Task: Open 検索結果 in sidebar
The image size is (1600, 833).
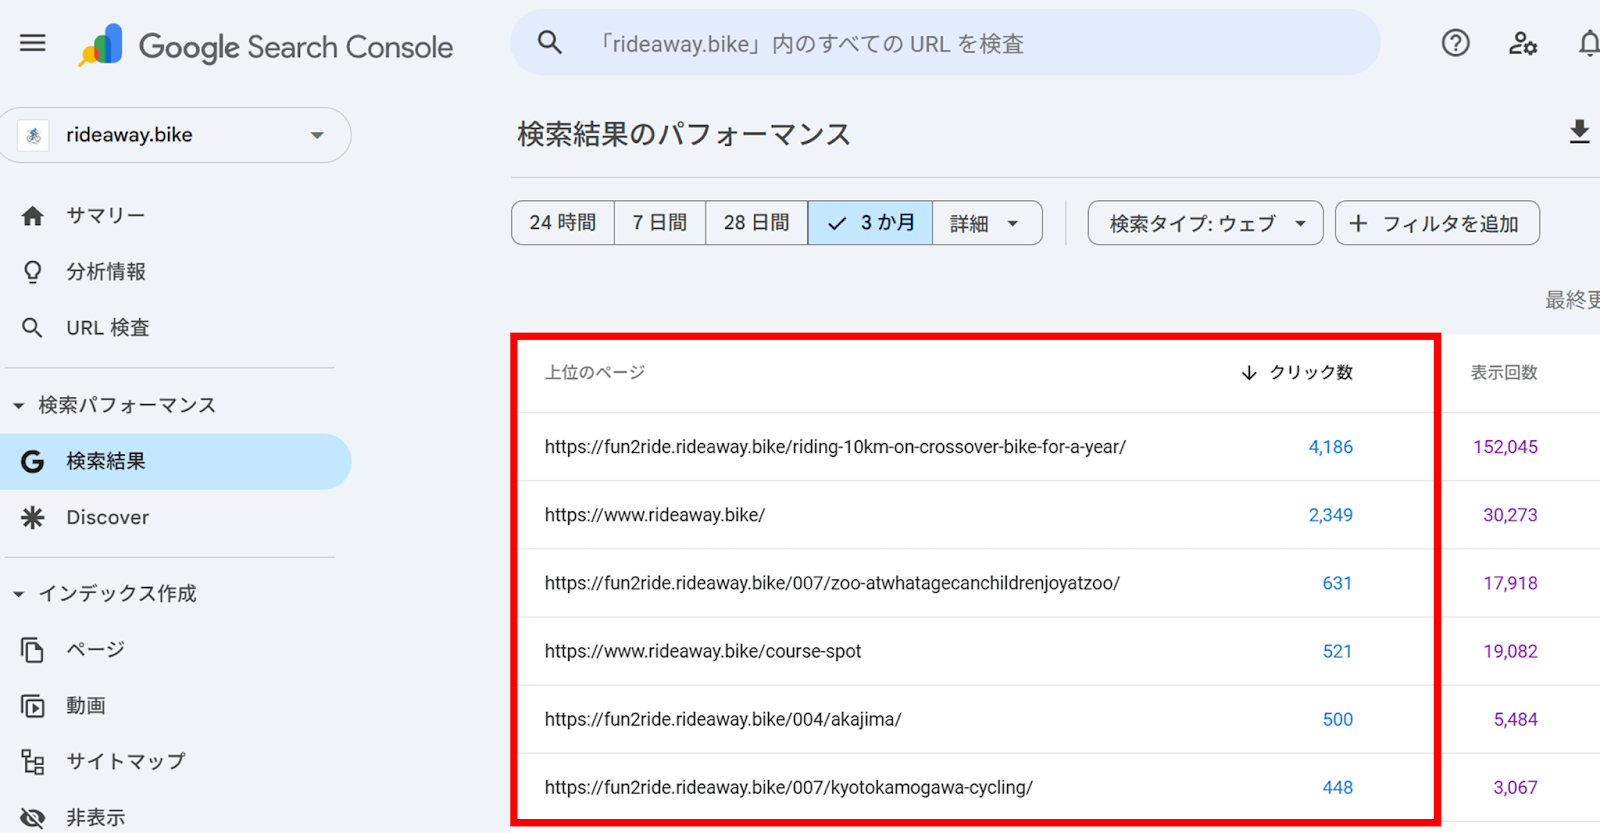Action: [176, 461]
